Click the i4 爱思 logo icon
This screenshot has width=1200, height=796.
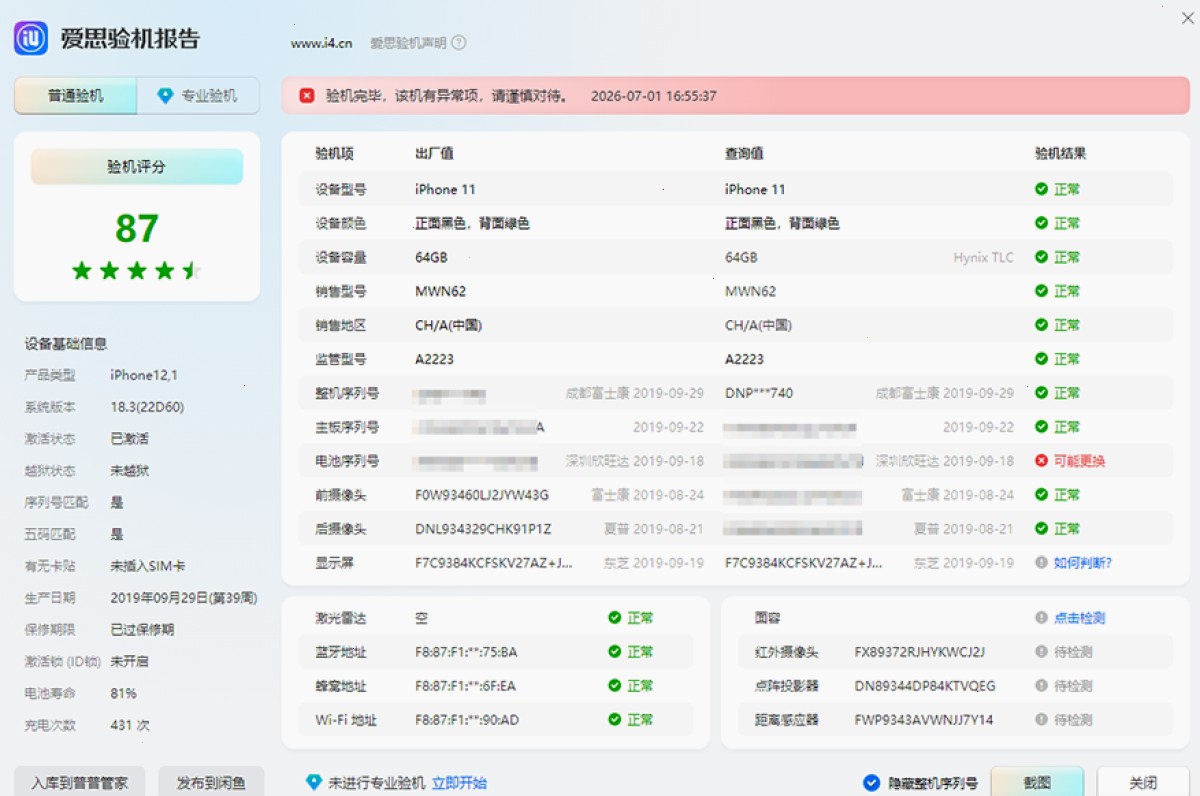tap(31, 38)
